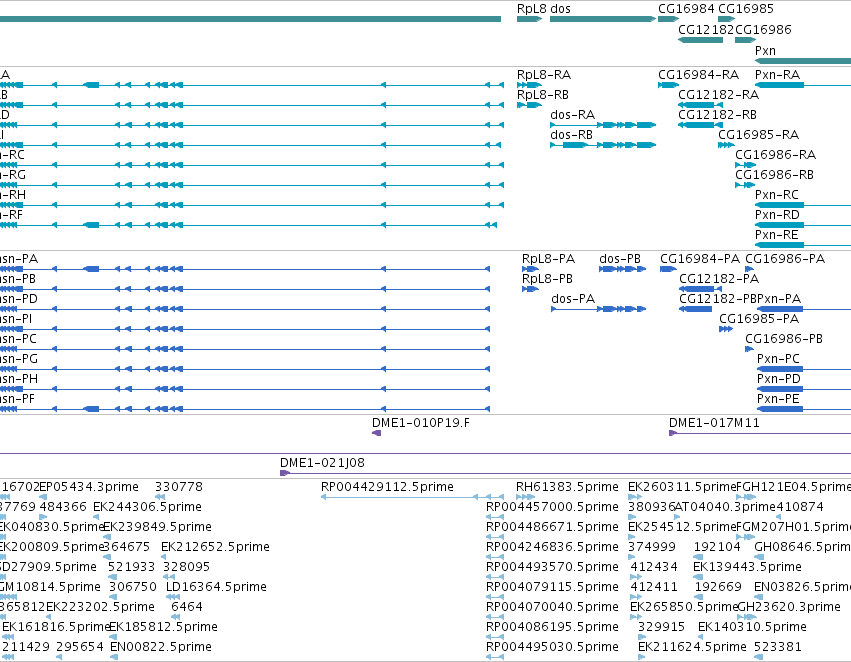The width and height of the screenshot is (851, 662).
Task: Click the CG16984-RA transcript
Action: point(698,75)
